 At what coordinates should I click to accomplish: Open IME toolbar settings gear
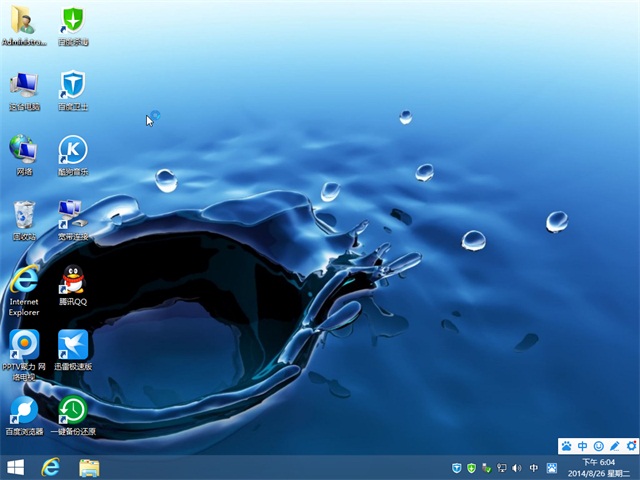pos(630,445)
